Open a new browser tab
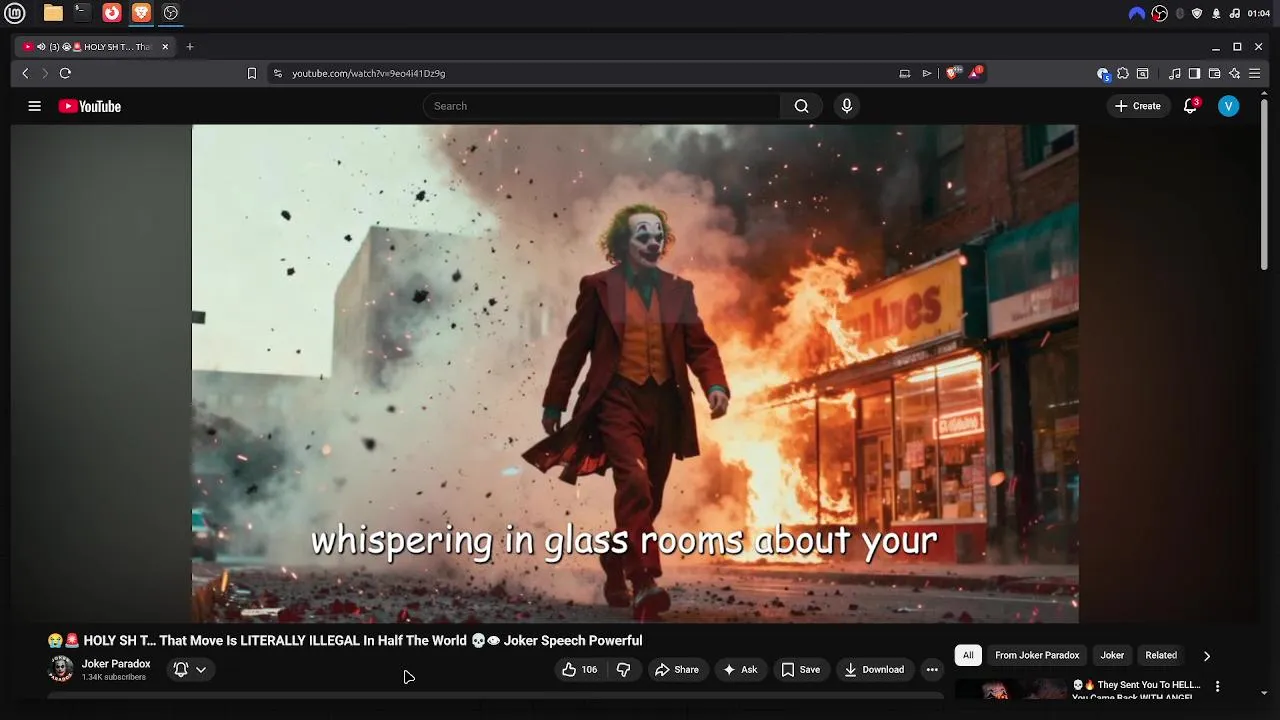The width and height of the screenshot is (1280, 720). click(190, 47)
